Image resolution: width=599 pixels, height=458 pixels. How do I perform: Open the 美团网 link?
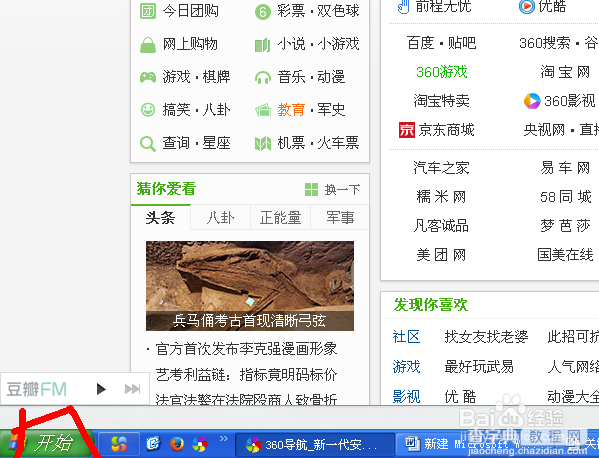pos(442,254)
